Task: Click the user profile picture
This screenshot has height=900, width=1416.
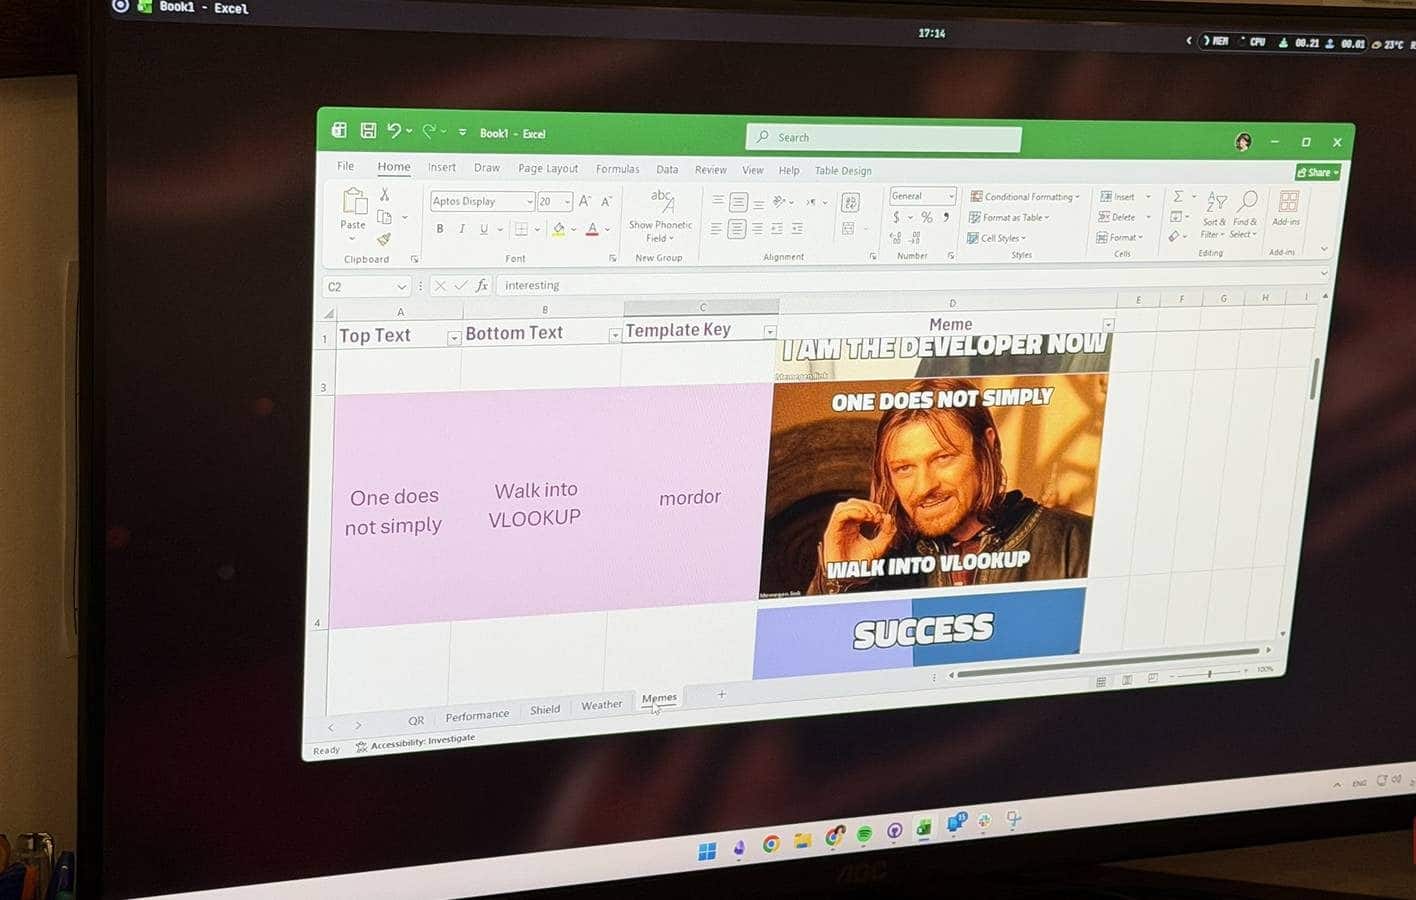Action: pyautogui.click(x=1243, y=141)
